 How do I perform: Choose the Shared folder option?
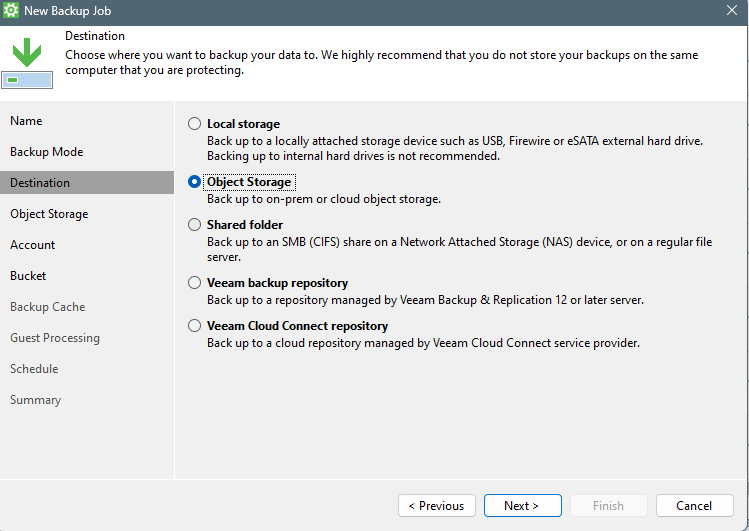[x=195, y=225]
